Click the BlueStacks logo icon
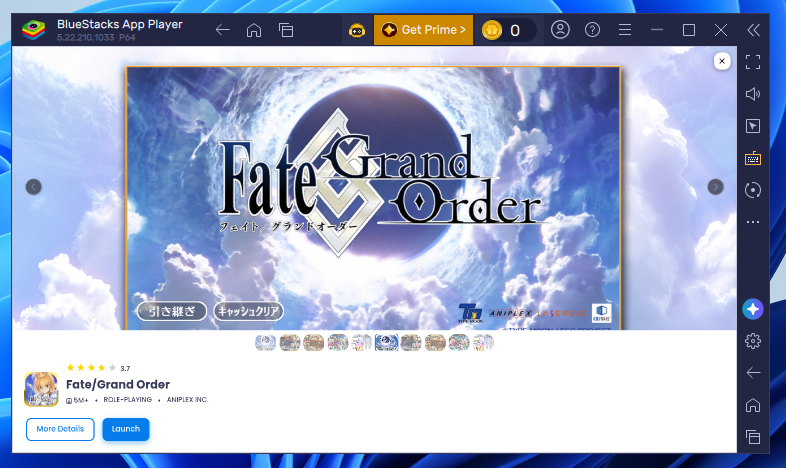Viewport: 786px width, 468px height. pos(34,30)
